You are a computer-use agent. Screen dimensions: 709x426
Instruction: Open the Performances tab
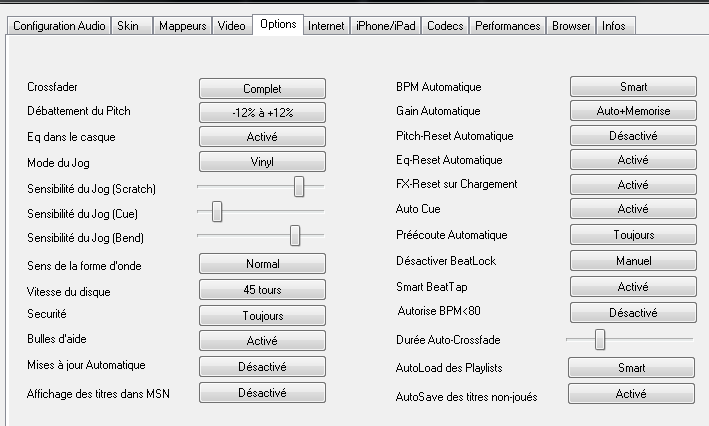pyautogui.click(x=507, y=26)
